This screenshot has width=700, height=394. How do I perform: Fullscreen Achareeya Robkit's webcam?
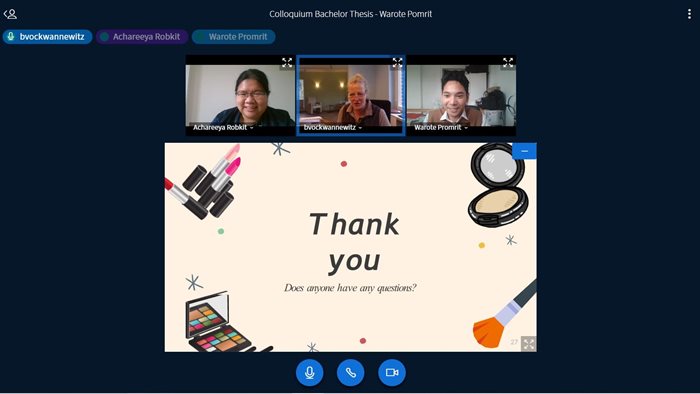(x=287, y=62)
